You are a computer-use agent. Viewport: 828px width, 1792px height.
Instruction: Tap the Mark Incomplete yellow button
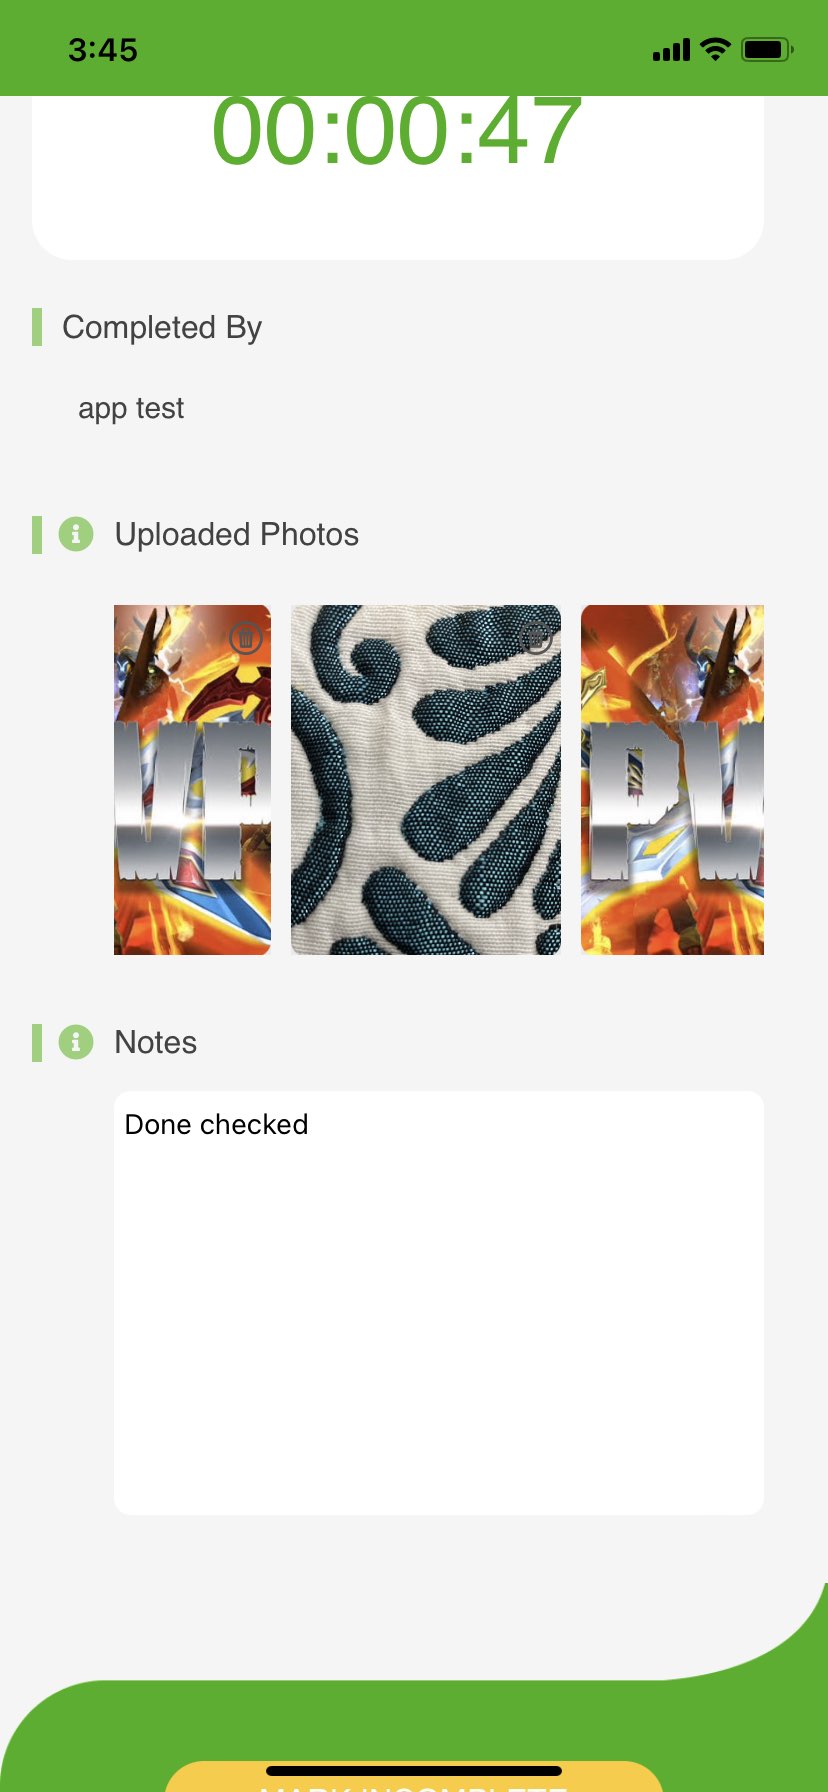[x=414, y=1777]
